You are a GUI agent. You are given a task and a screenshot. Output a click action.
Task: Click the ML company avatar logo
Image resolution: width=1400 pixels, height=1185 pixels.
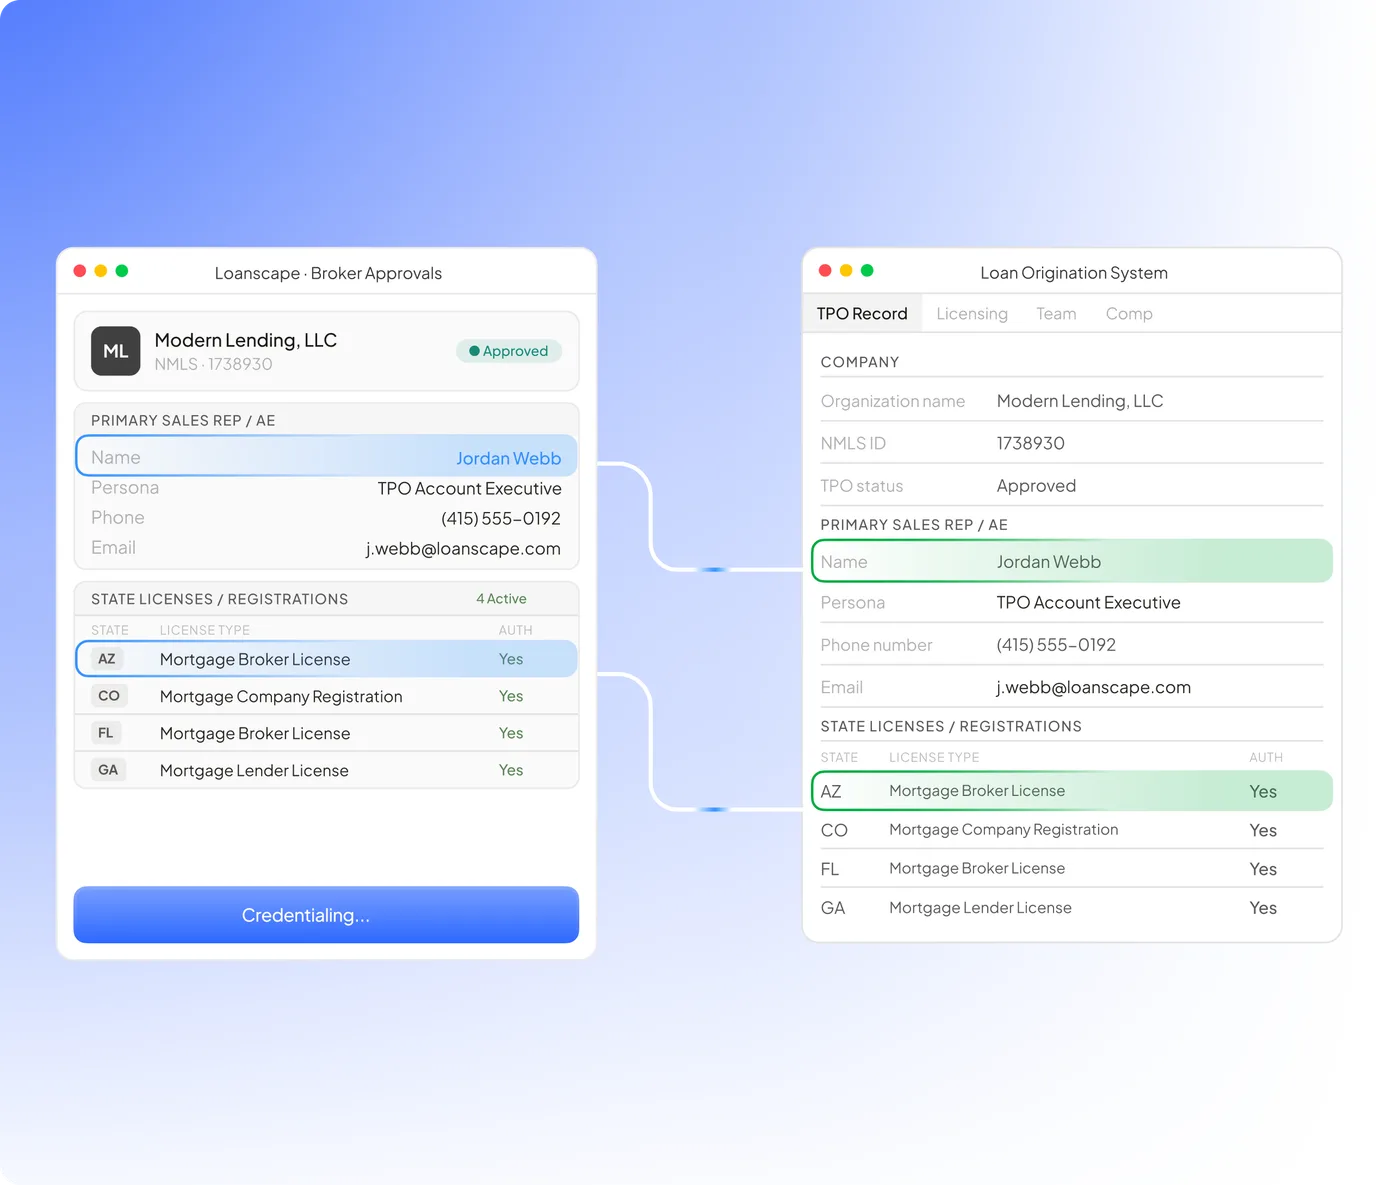click(x=116, y=351)
